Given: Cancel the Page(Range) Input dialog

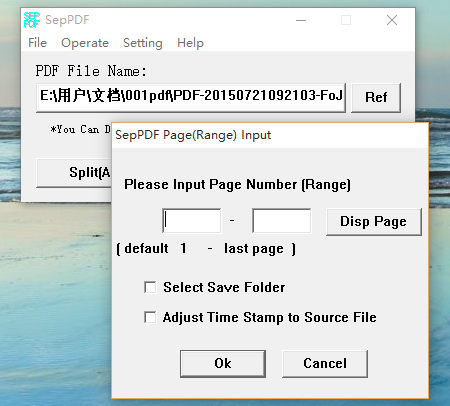Looking at the screenshot, I should pyautogui.click(x=325, y=363).
